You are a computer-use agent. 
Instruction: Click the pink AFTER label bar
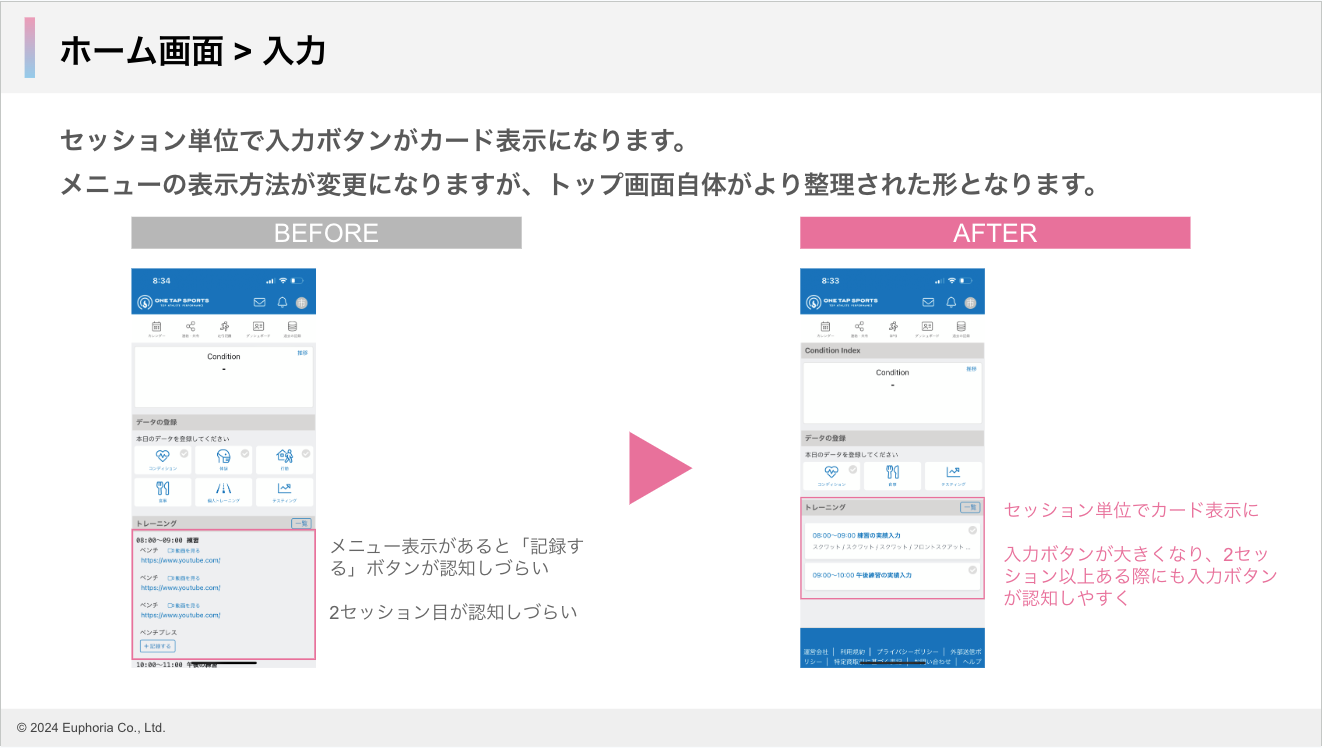click(995, 233)
